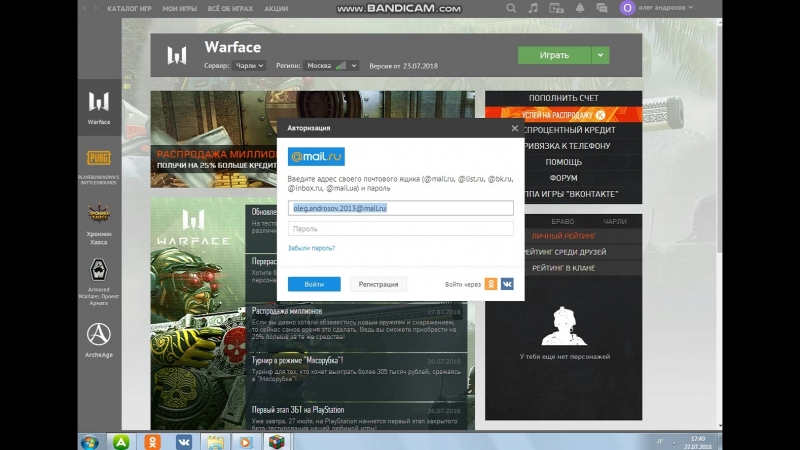Go back with the left arrow
This screenshot has height=450, width=800.
85,8
